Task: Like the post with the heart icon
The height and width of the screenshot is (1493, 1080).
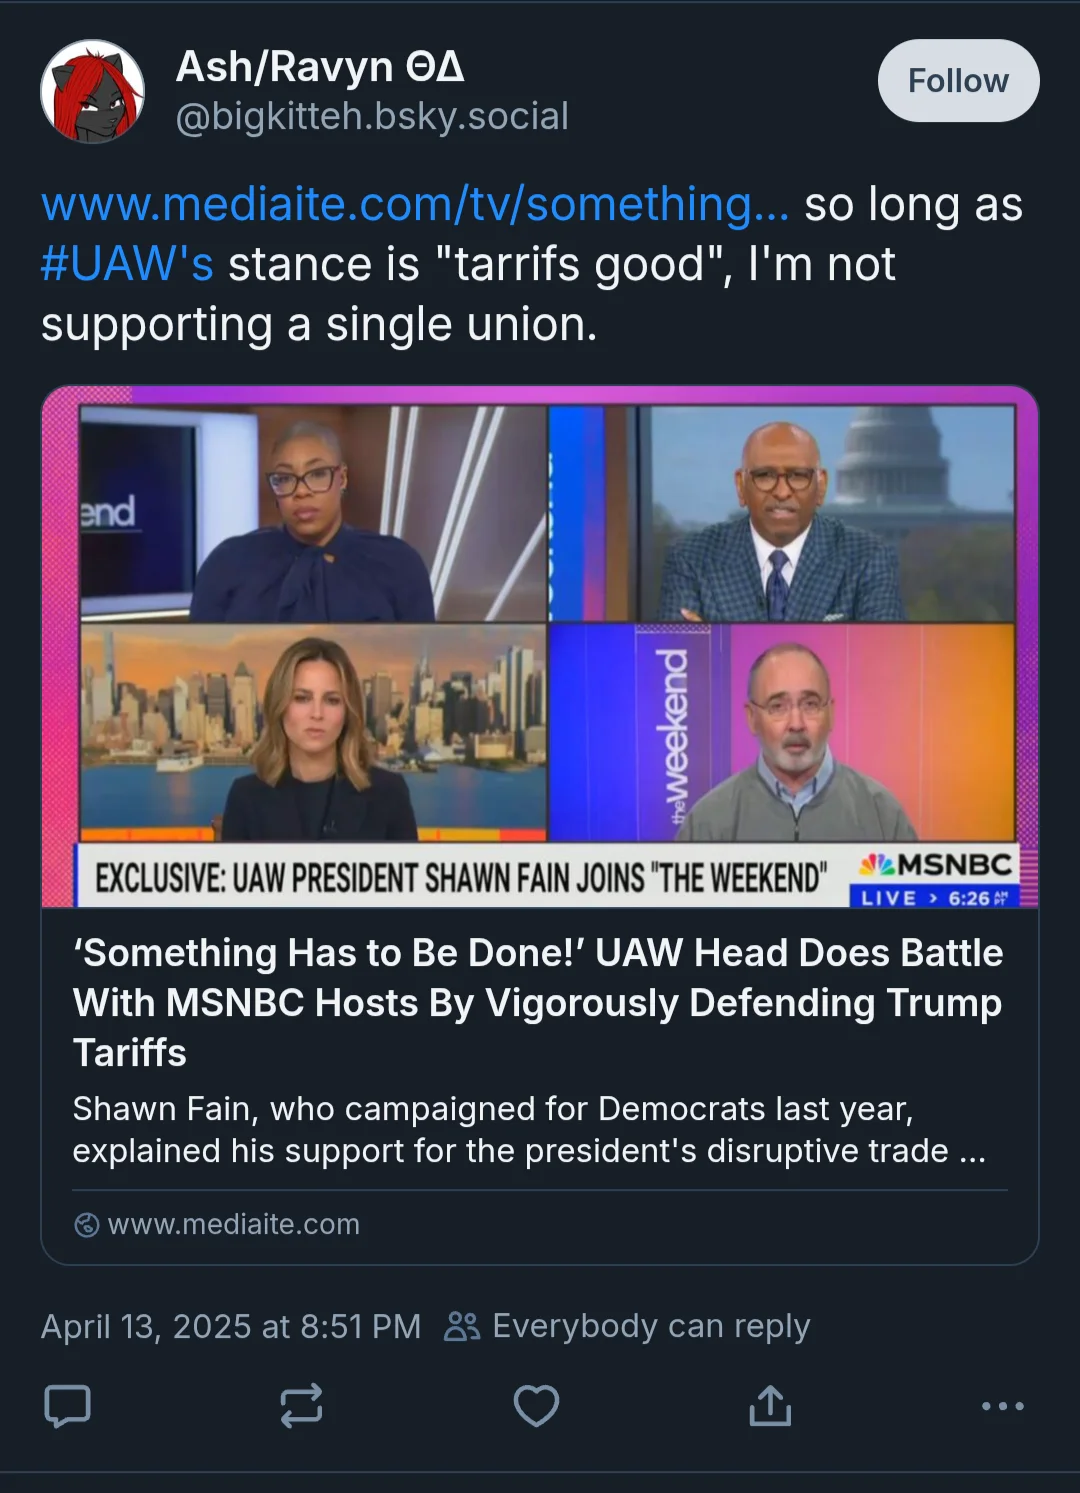Action: [x=536, y=1405]
